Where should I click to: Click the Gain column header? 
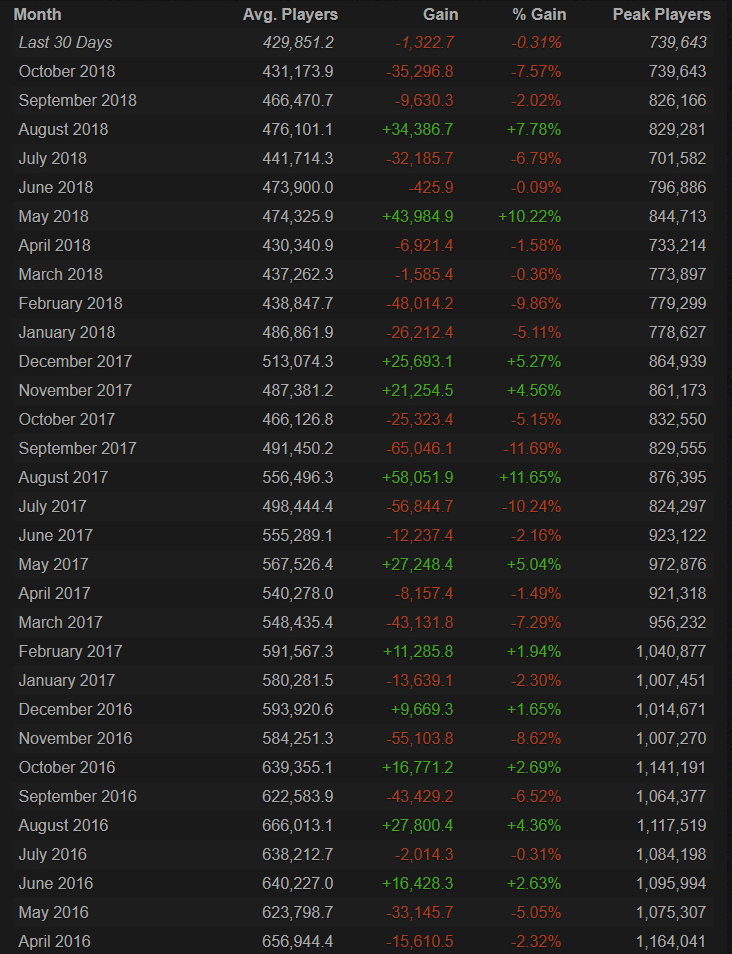click(441, 14)
